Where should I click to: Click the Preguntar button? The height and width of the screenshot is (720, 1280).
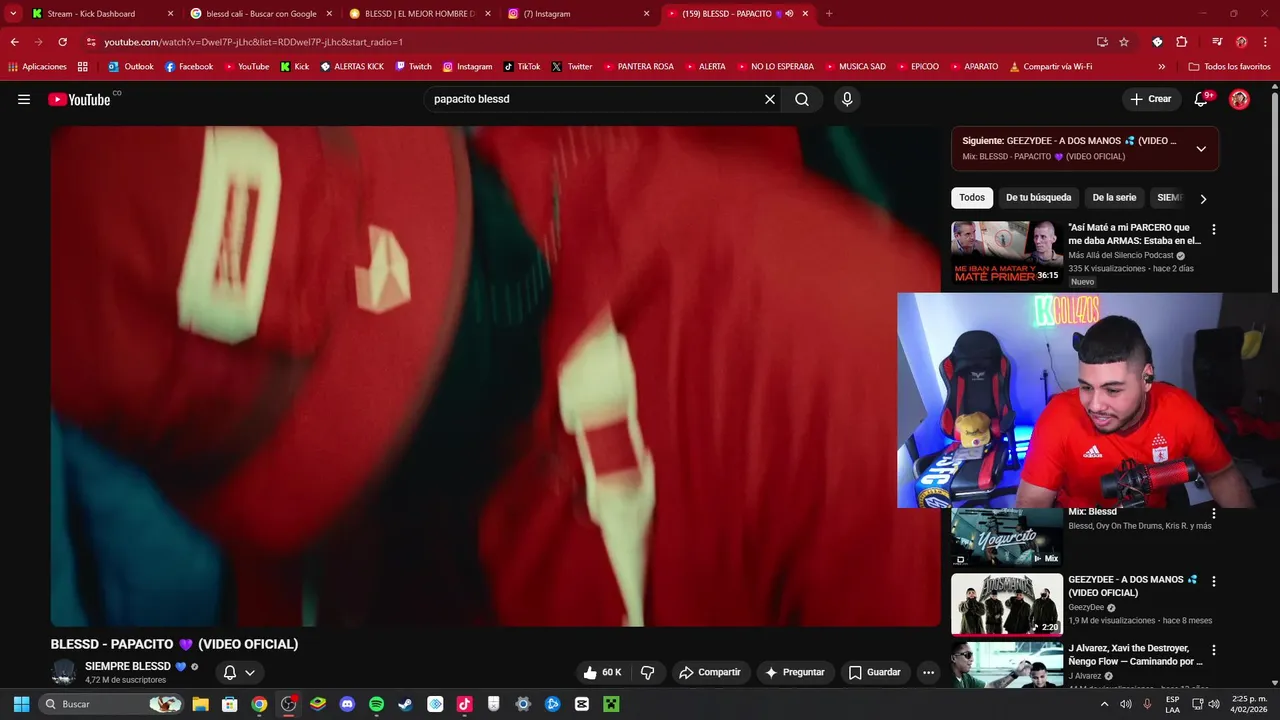pos(795,672)
